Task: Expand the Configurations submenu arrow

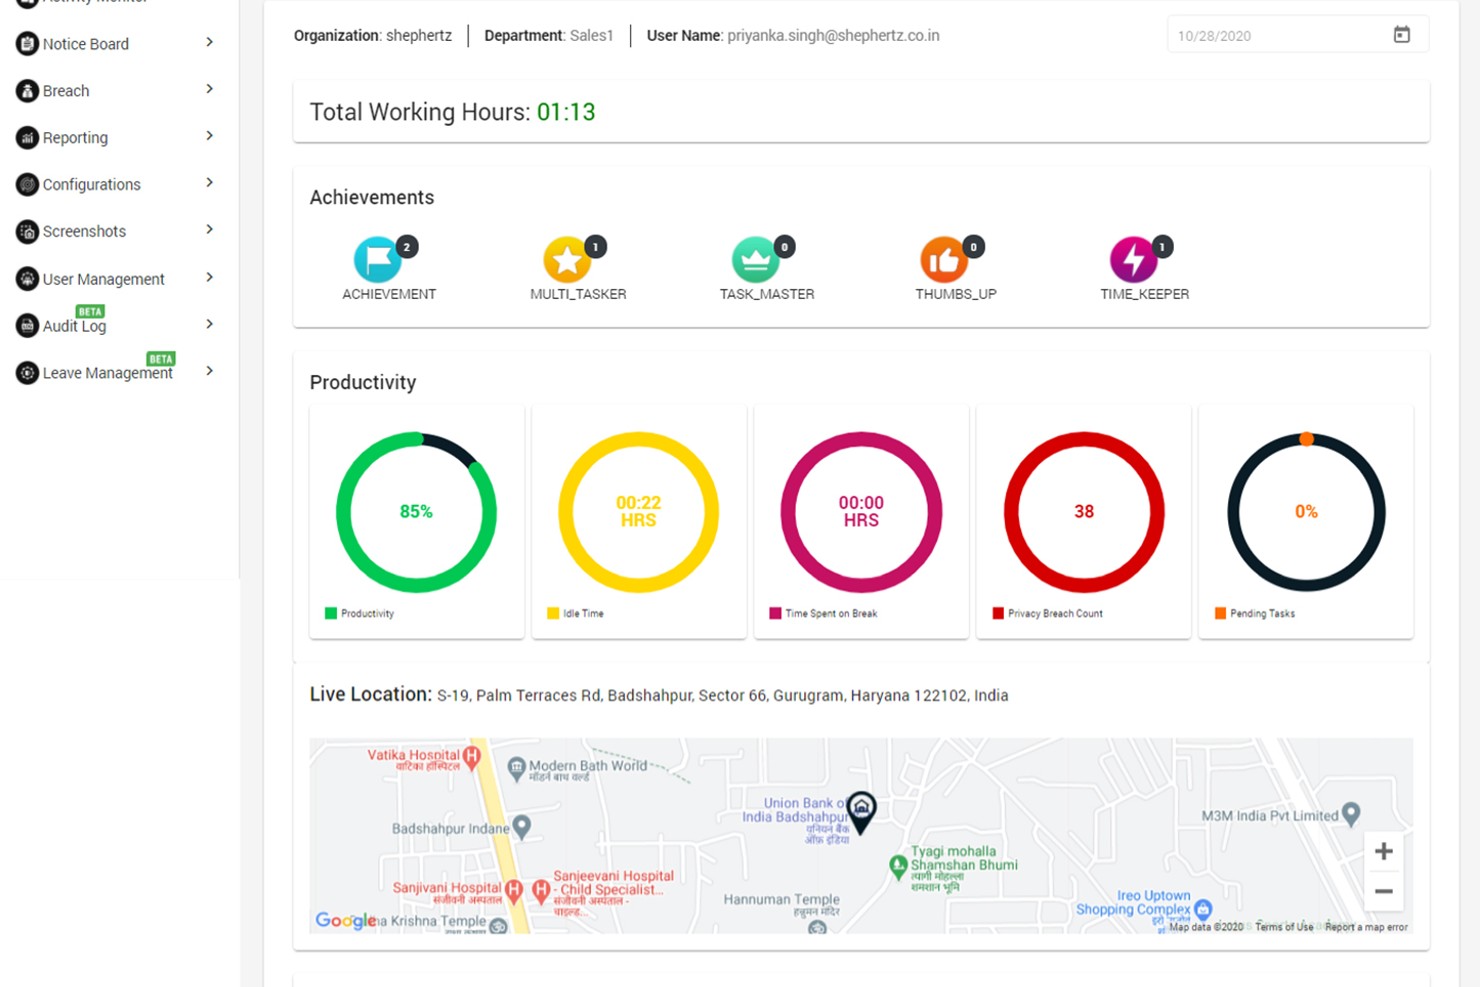Action: click(209, 183)
